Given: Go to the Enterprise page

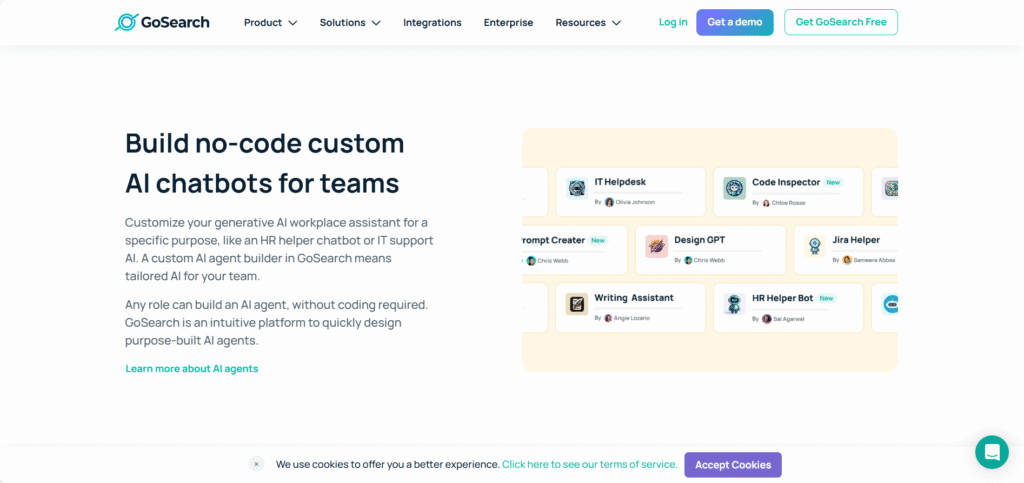Looking at the screenshot, I should pyautogui.click(x=508, y=22).
